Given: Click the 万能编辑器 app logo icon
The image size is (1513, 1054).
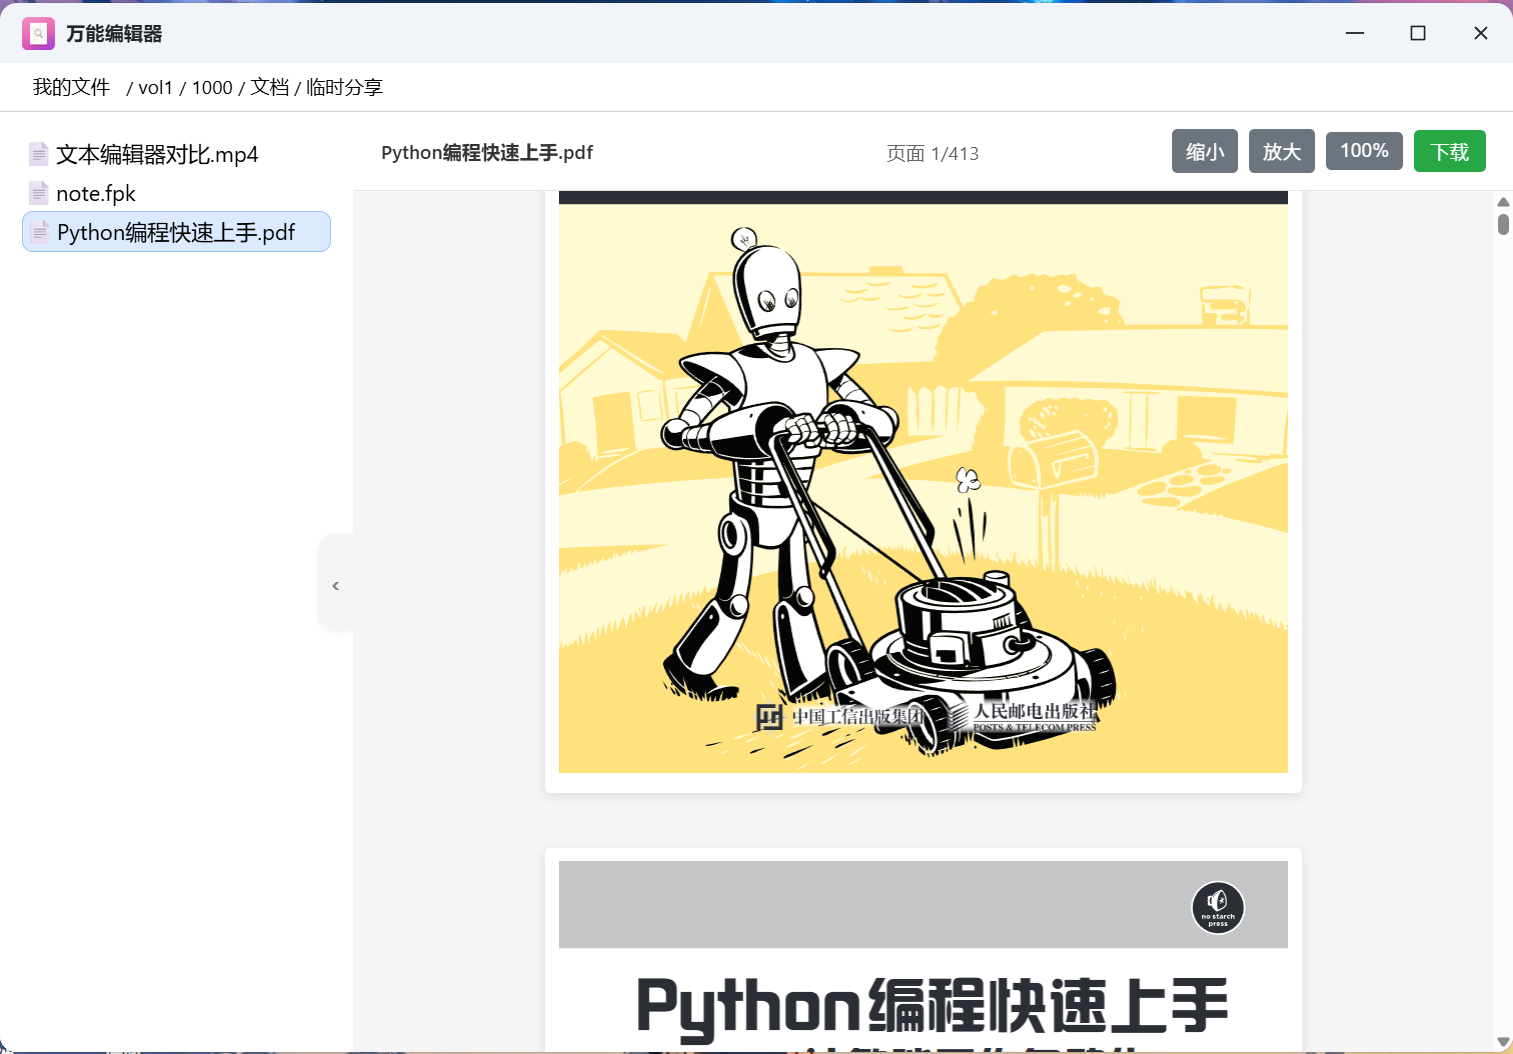Looking at the screenshot, I should tap(38, 33).
